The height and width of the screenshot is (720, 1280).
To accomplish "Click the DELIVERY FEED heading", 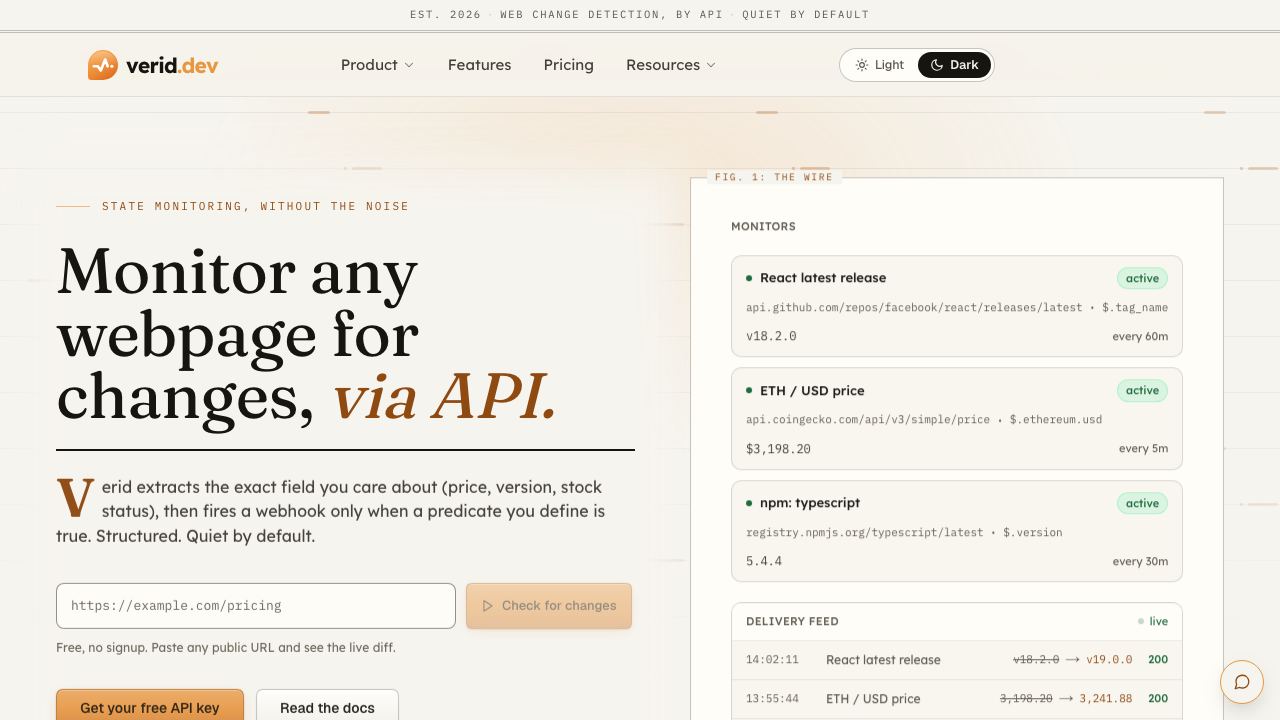I will [792, 621].
